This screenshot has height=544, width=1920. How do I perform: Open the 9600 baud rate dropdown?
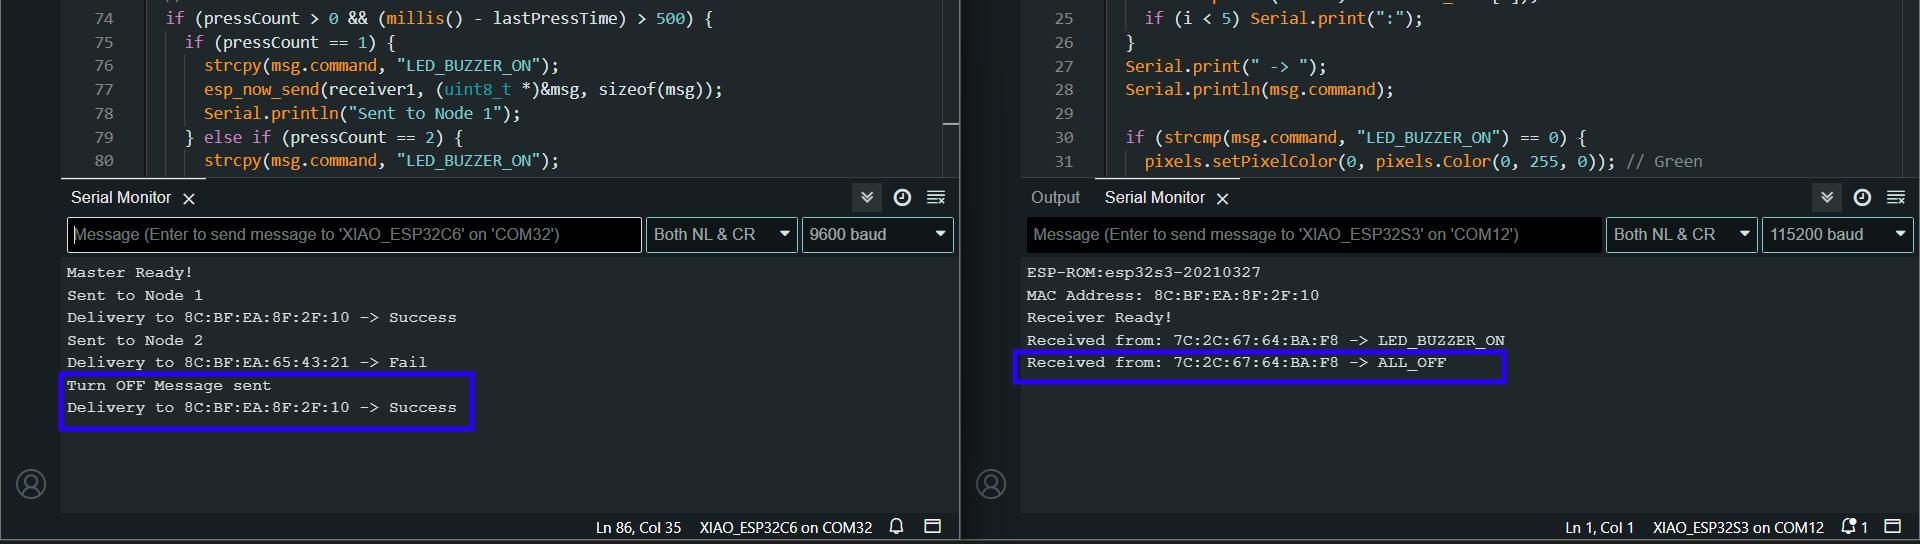tap(877, 235)
